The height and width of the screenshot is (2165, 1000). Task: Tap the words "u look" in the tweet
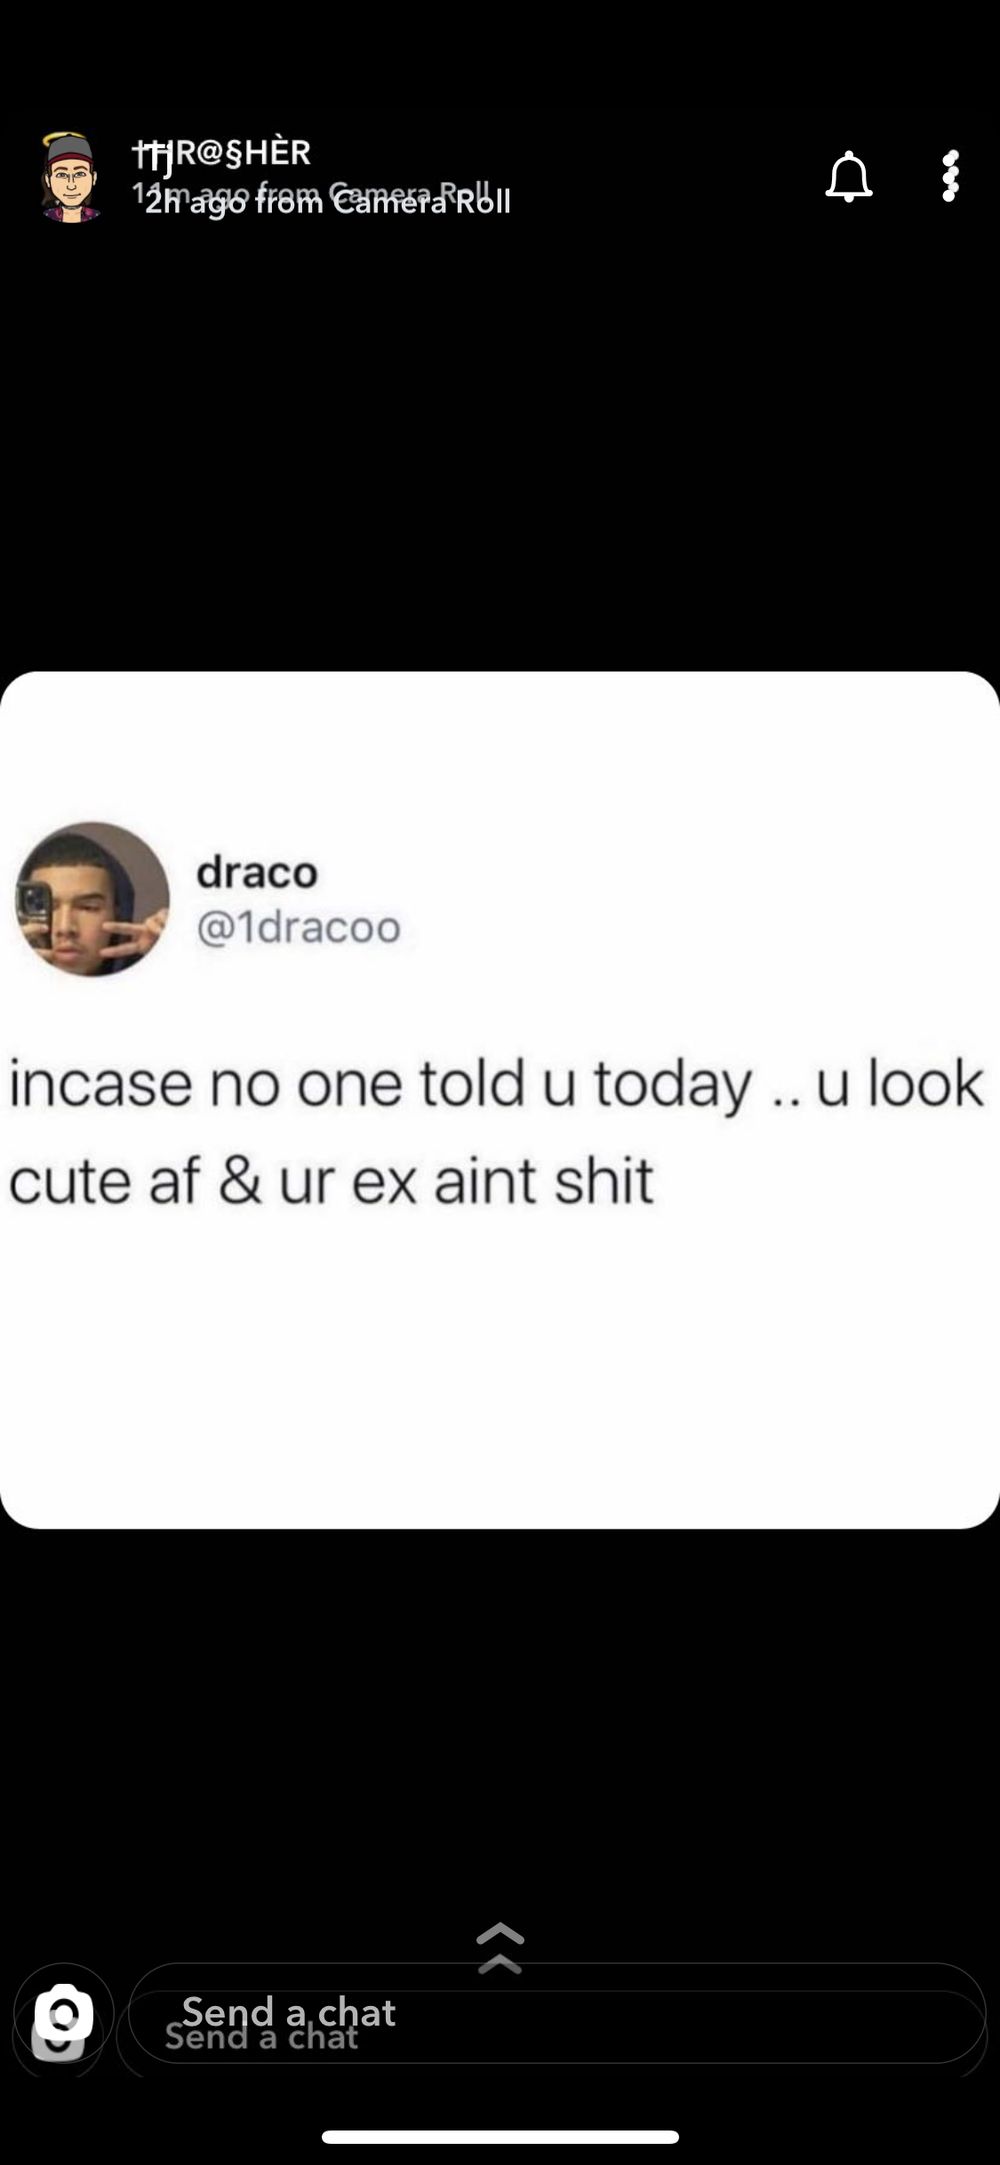pyautogui.click(x=900, y=1083)
